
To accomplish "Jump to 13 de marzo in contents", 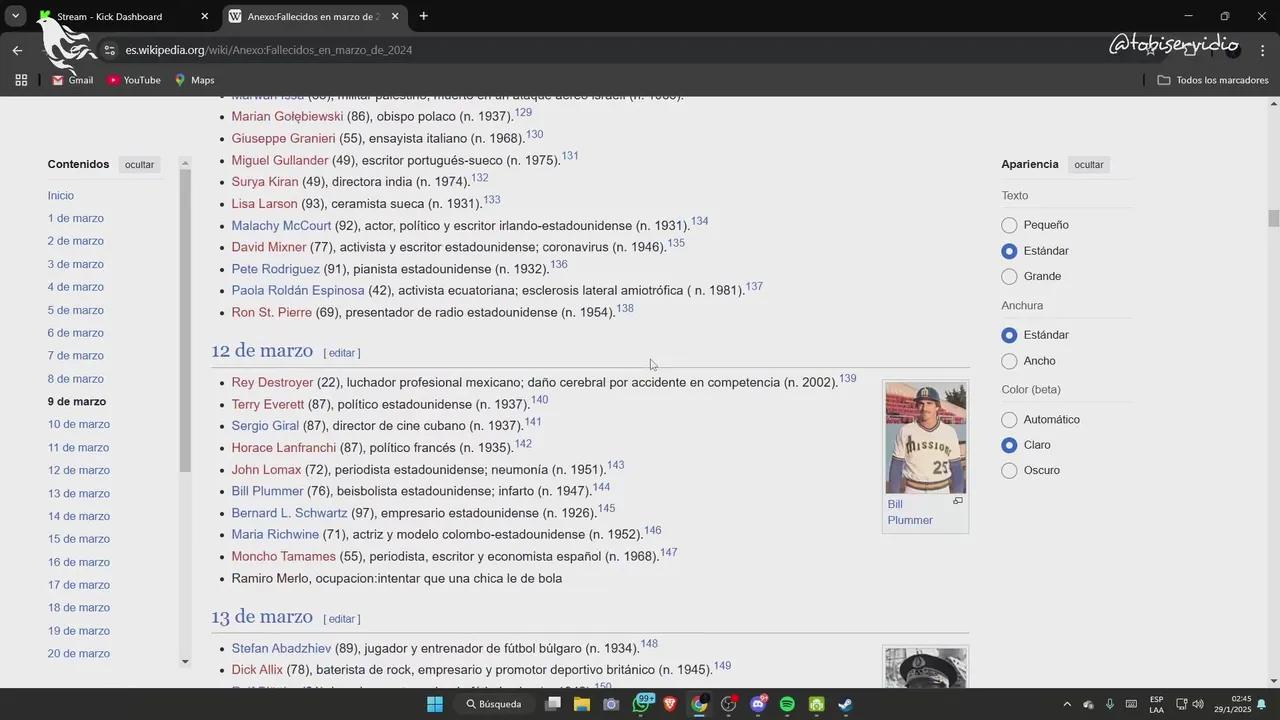I will 79,493.
